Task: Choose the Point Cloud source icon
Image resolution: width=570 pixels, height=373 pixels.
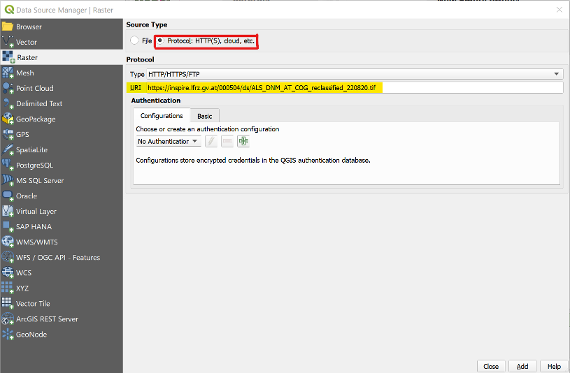Action: point(7,88)
